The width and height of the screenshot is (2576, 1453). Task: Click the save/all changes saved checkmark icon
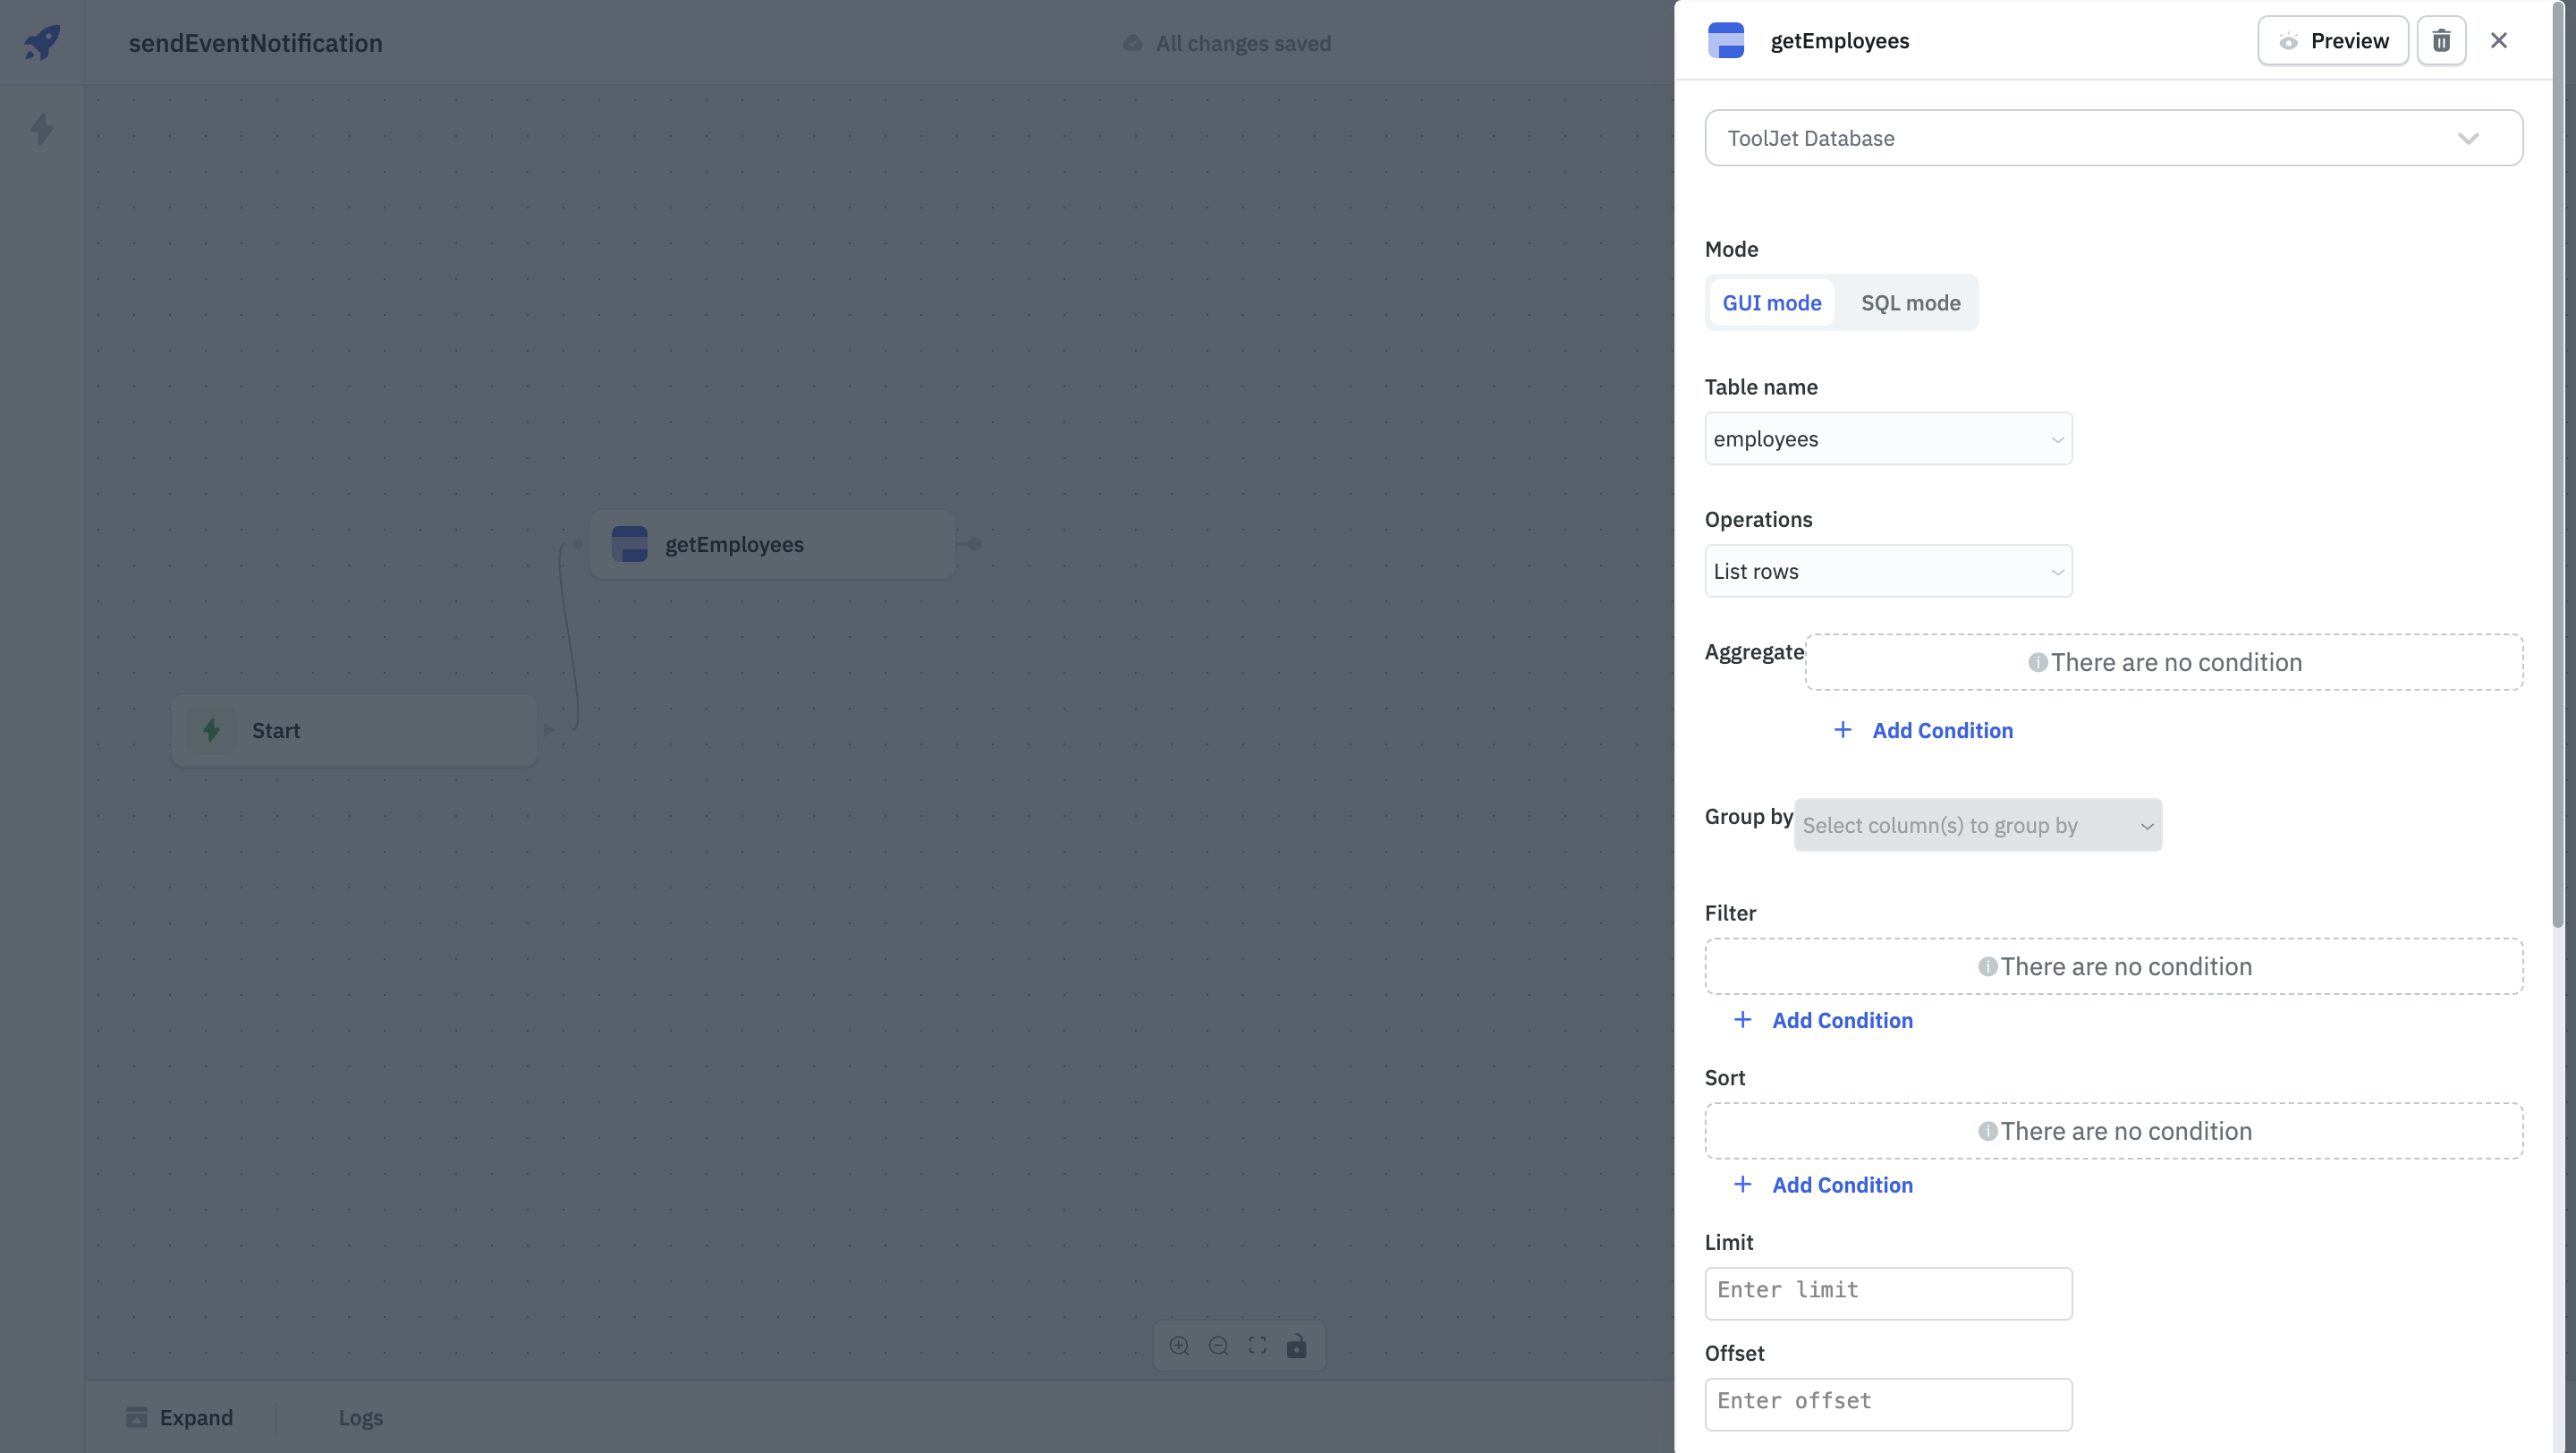[1132, 40]
